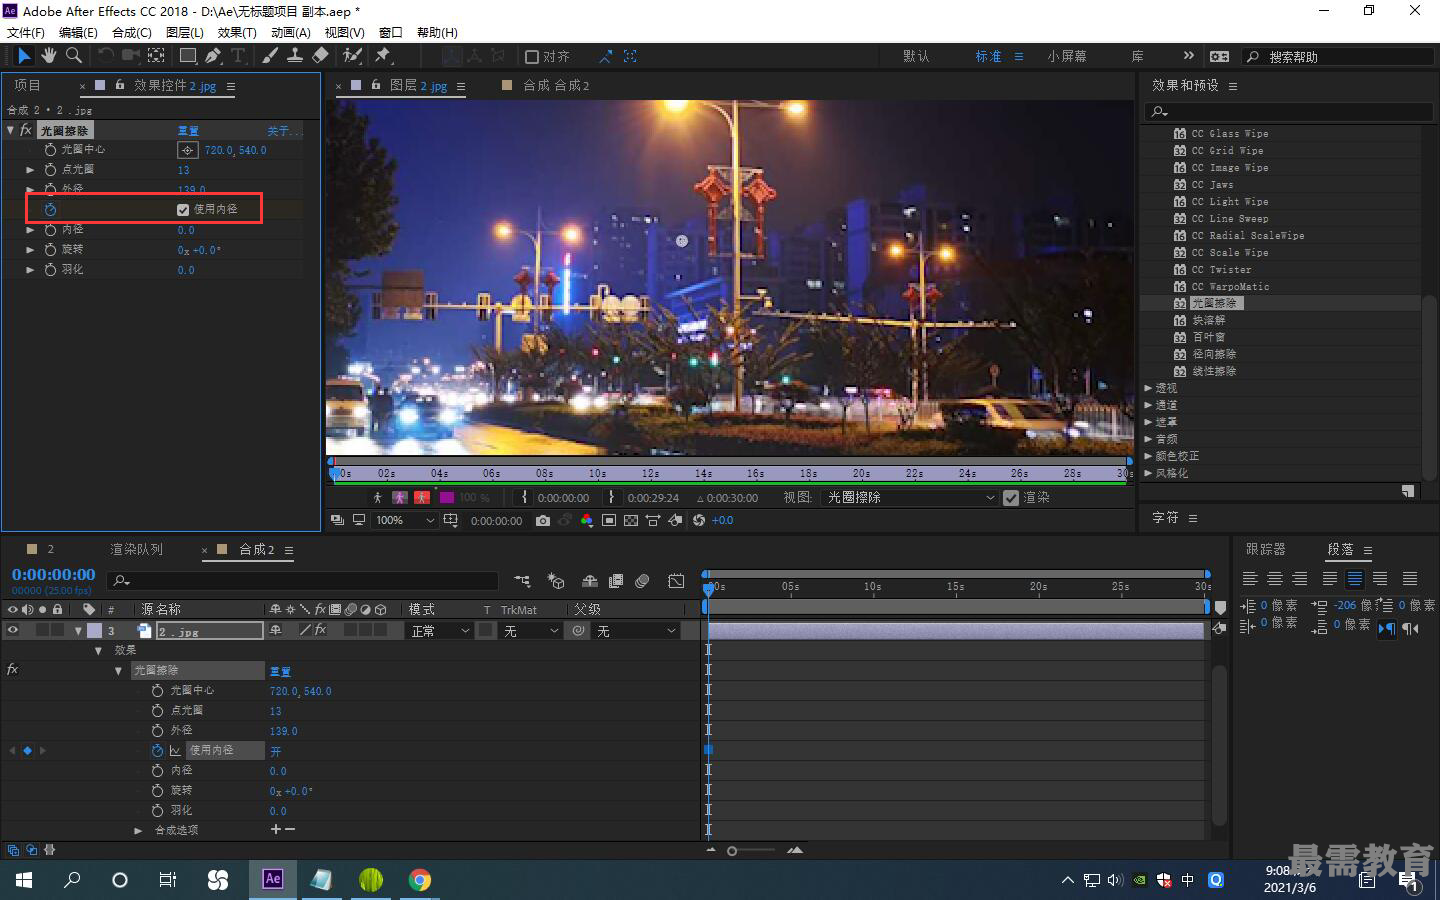This screenshot has width=1440, height=900.
Task: Toggle the 对齐 snapping checkbox
Action: click(x=532, y=57)
